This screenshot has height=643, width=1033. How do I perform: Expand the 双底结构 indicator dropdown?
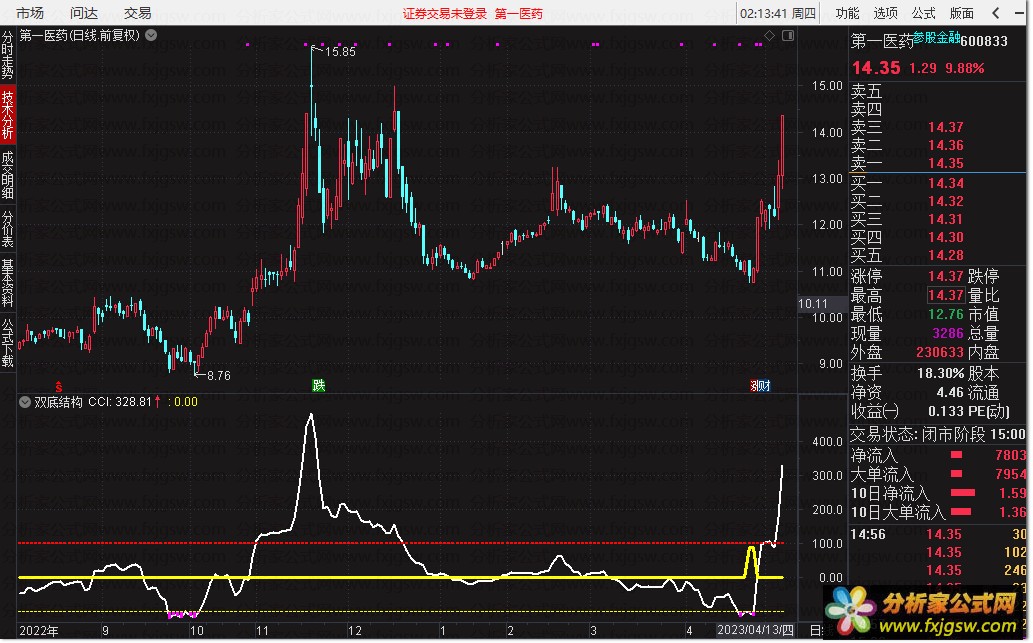coord(25,402)
